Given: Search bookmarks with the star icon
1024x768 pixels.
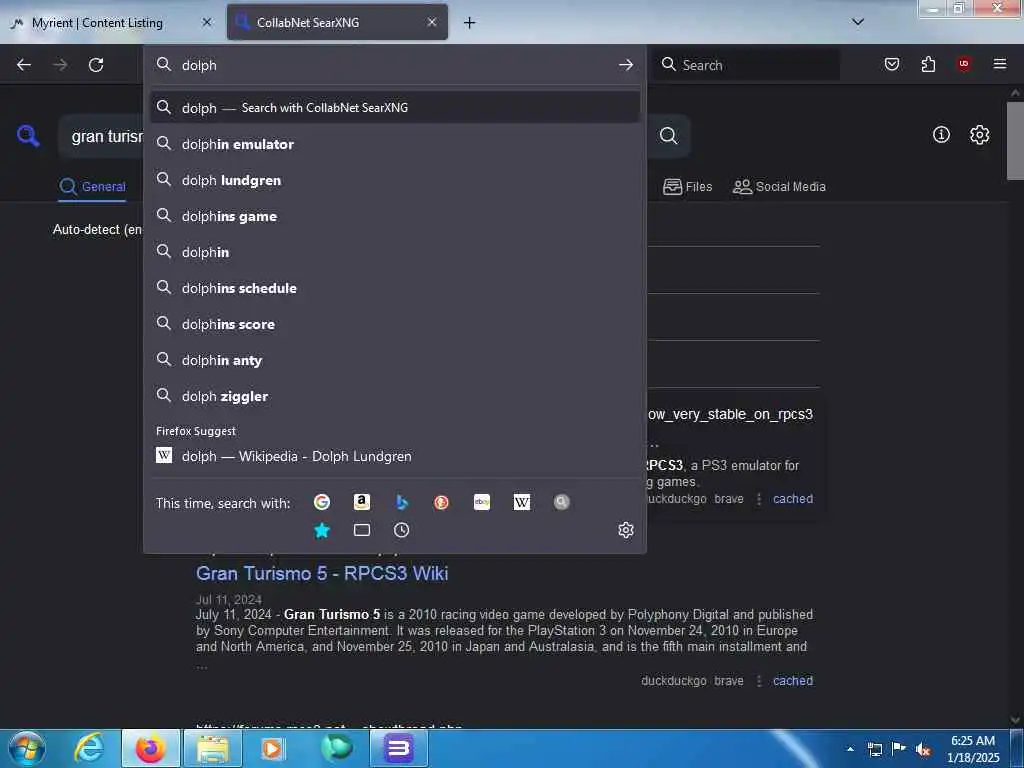Looking at the screenshot, I should [321, 530].
